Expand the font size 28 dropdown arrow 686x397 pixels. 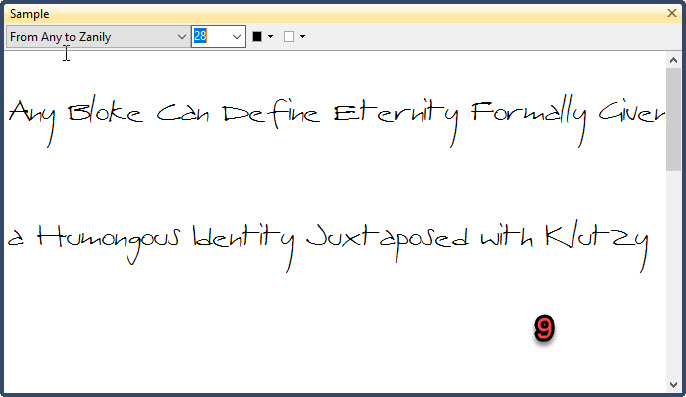[x=237, y=37]
